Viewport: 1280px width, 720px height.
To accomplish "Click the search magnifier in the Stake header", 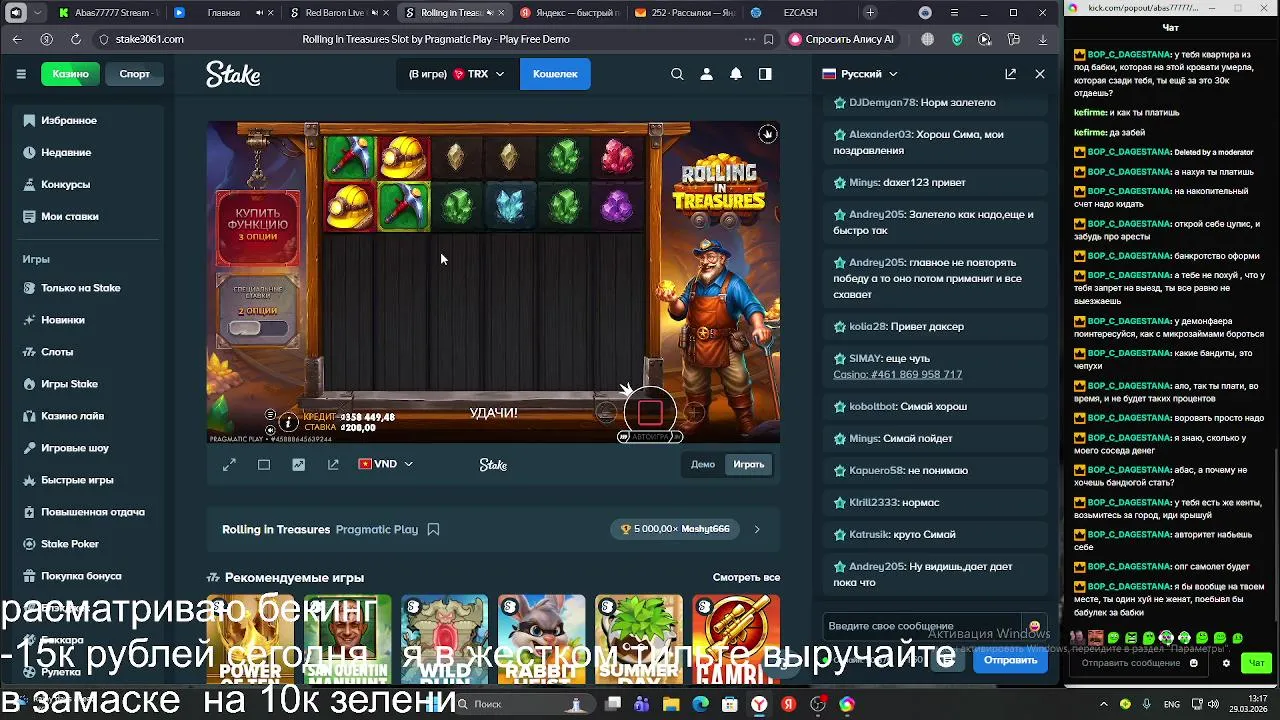I will pyautogui.click(x=677, y=74).
